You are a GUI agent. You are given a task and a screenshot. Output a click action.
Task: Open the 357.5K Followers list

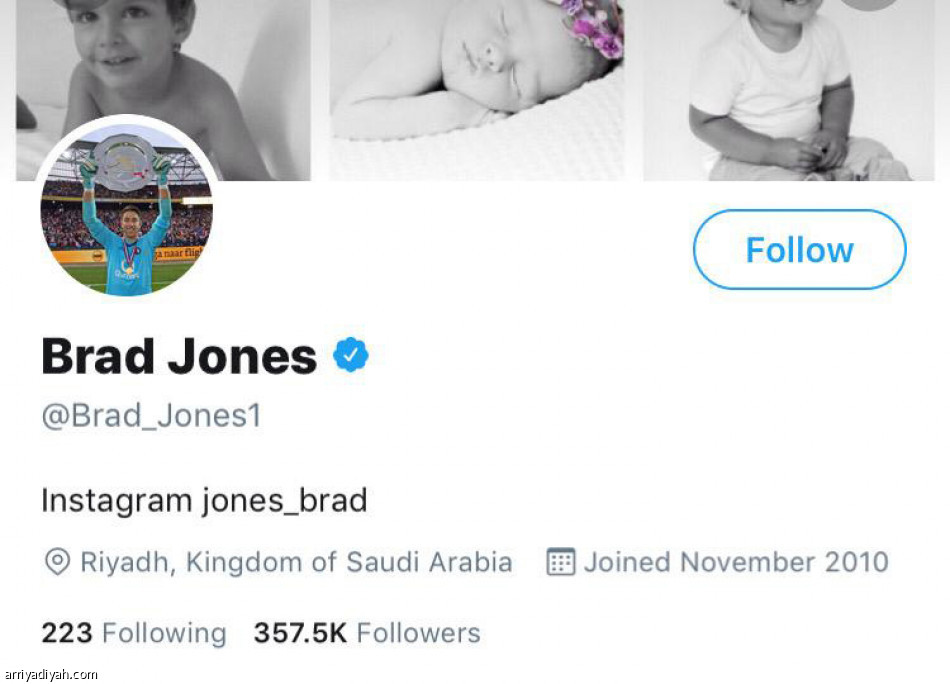coord(367,633)
